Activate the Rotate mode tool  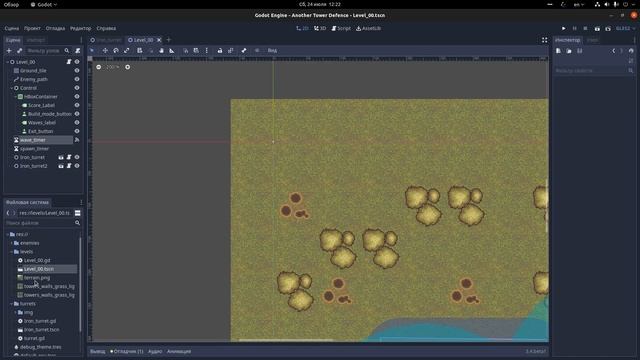click(x=116, y=51)
